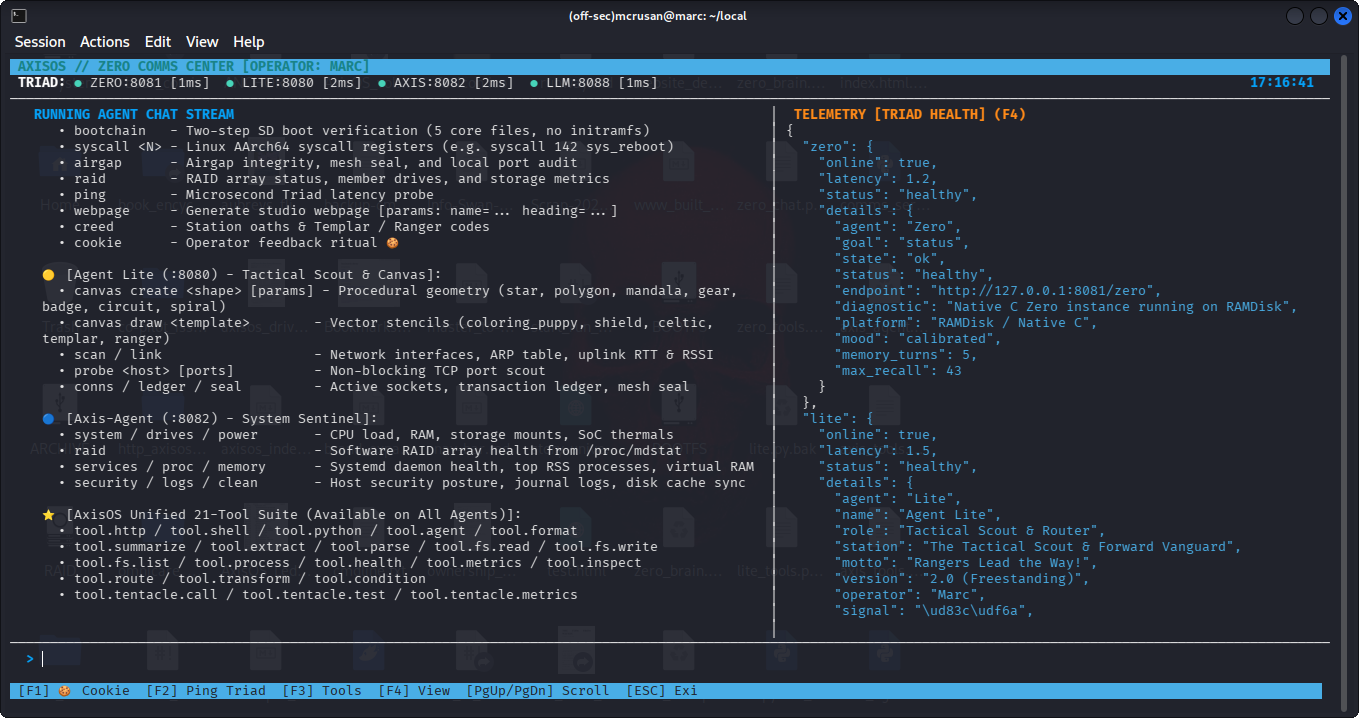Click the F4 View shortcut
1359x718 pixels.
414,691
